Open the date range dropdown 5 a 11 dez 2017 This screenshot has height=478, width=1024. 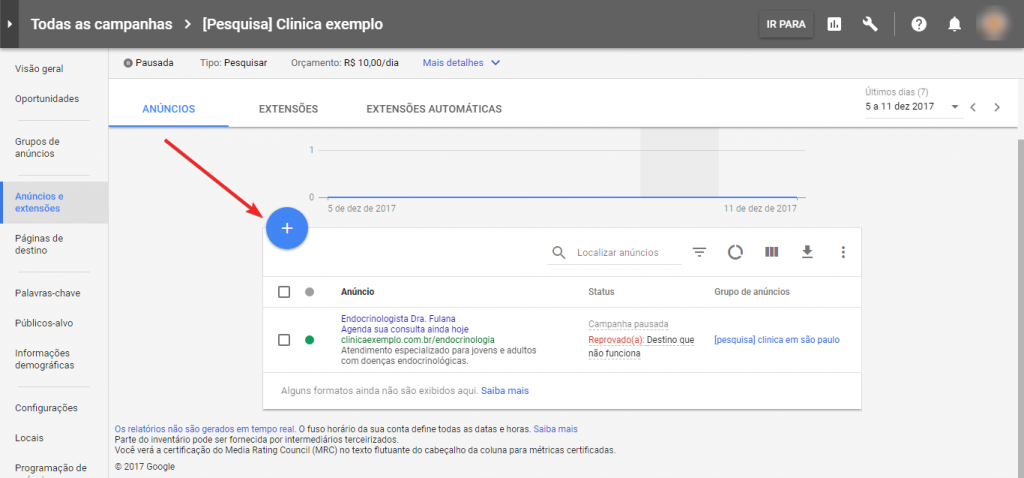[x=912, y=106]
